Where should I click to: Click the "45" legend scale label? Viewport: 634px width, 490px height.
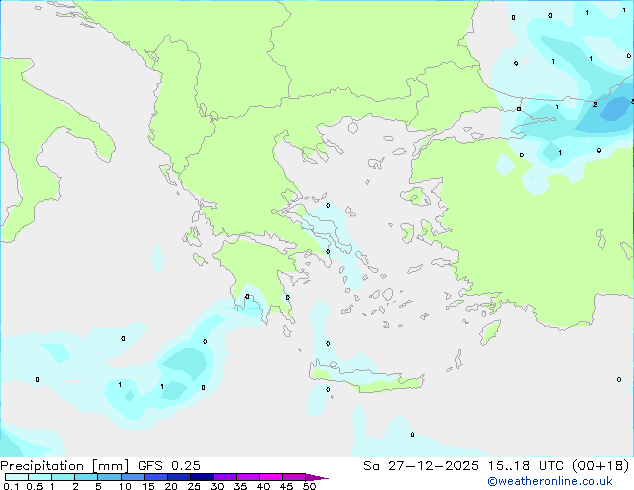pos(286,486)
